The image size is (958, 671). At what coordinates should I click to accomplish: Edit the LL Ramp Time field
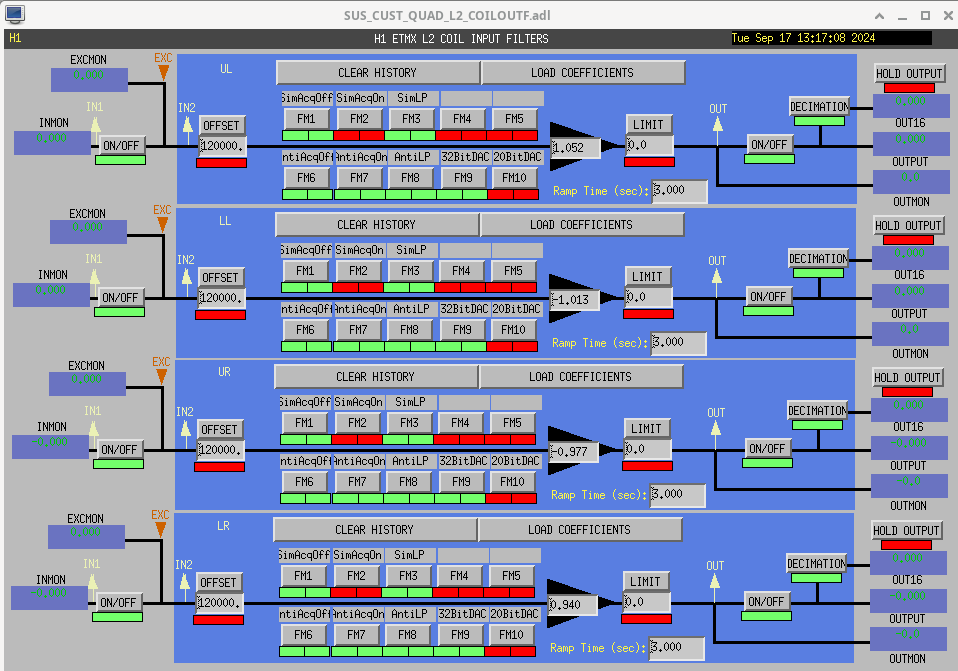pos(678,343)
